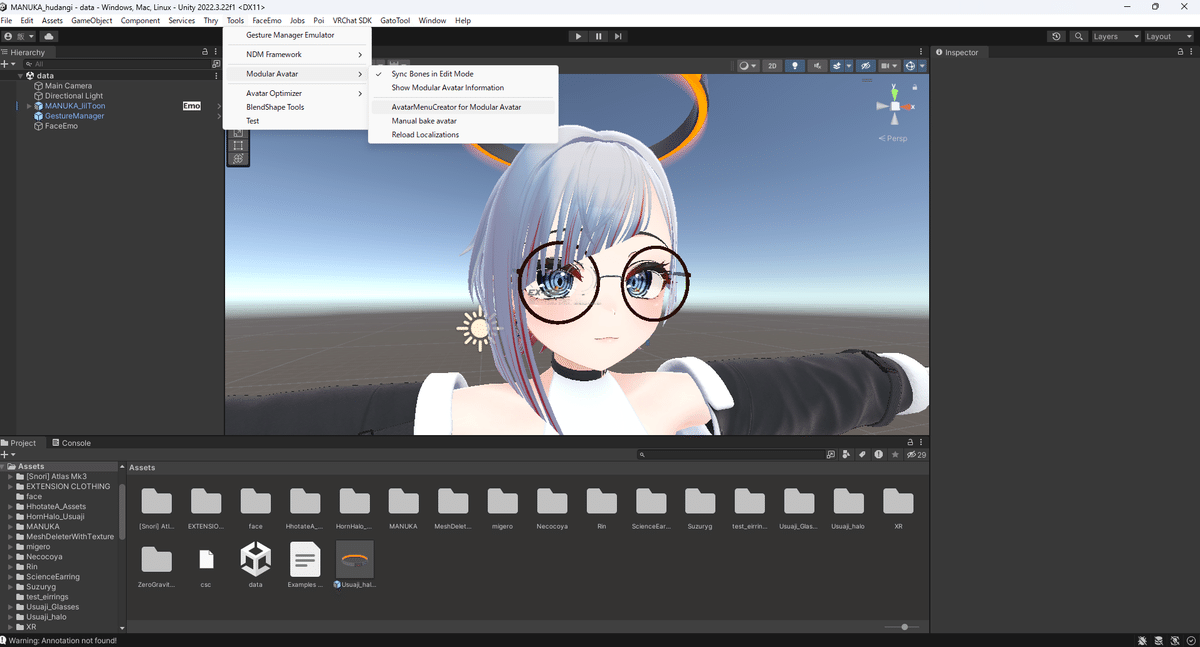
Task: Select FaceEmo object in Hierarchy
Action: click(x=61, y=126)
